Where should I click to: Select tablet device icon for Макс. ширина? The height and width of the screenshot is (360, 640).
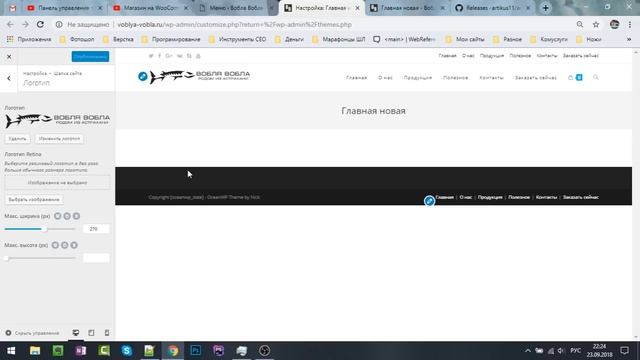(67, 216)
